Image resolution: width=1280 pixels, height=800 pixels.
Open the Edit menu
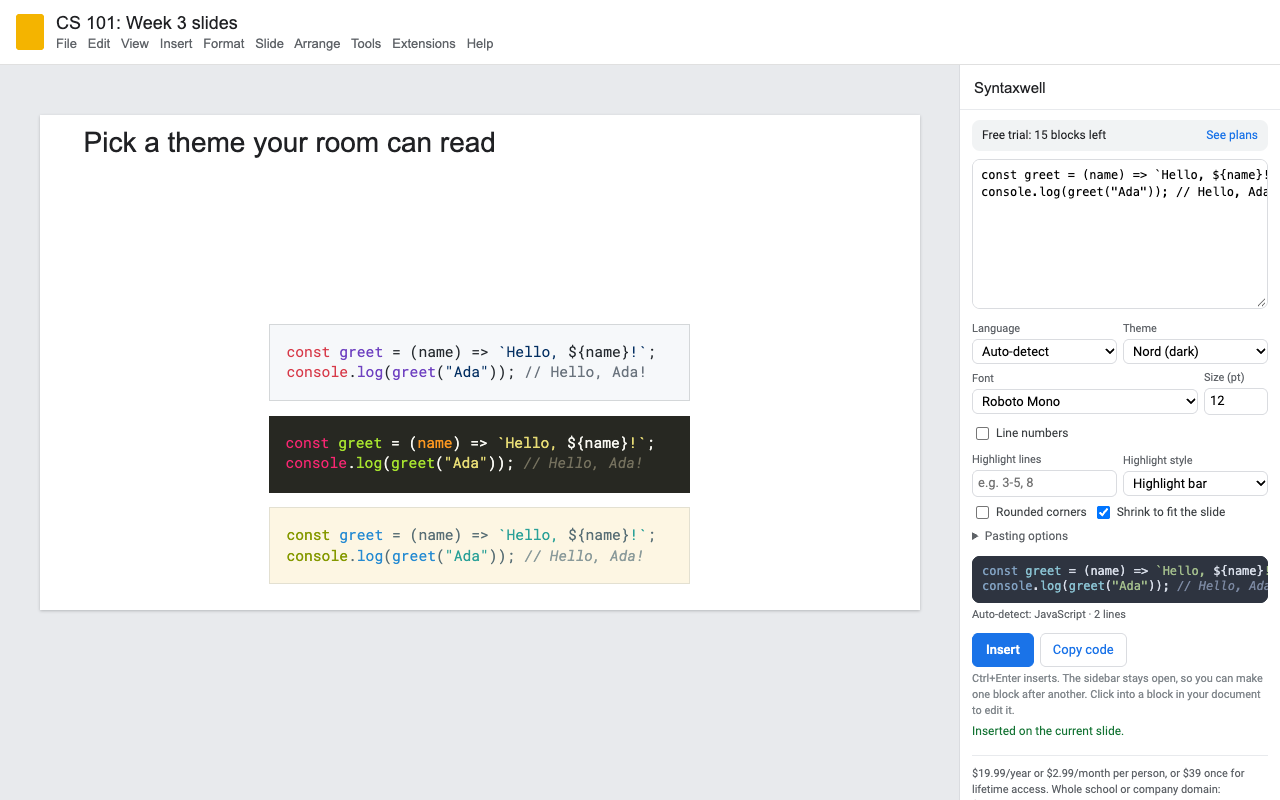click(x=99, y=44)
